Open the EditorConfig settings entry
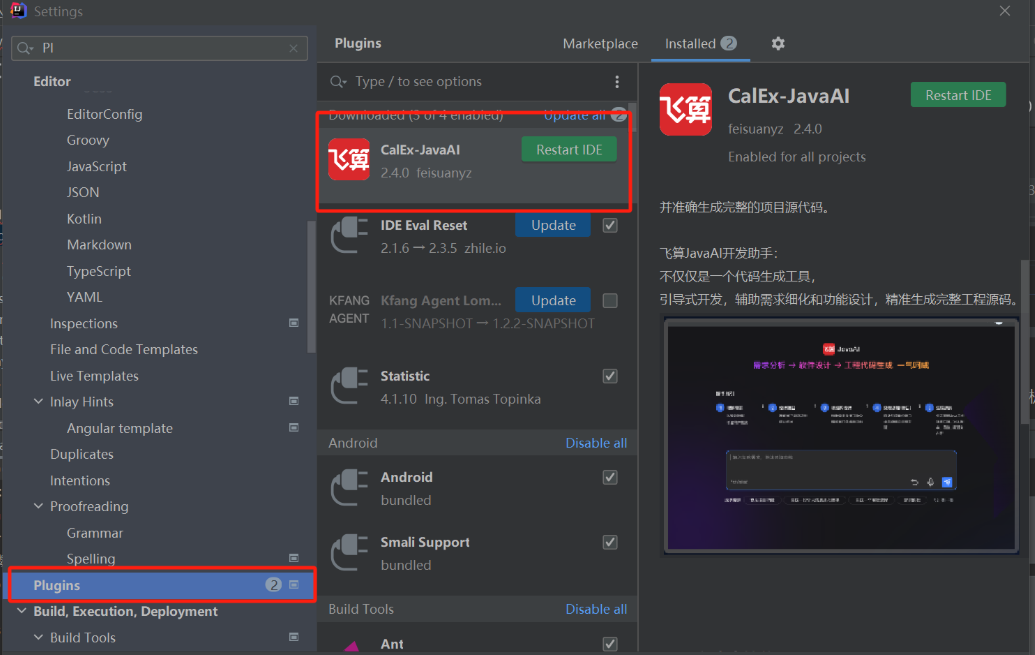The width and height of the screenshot is (1035, 655). (104, 114)
